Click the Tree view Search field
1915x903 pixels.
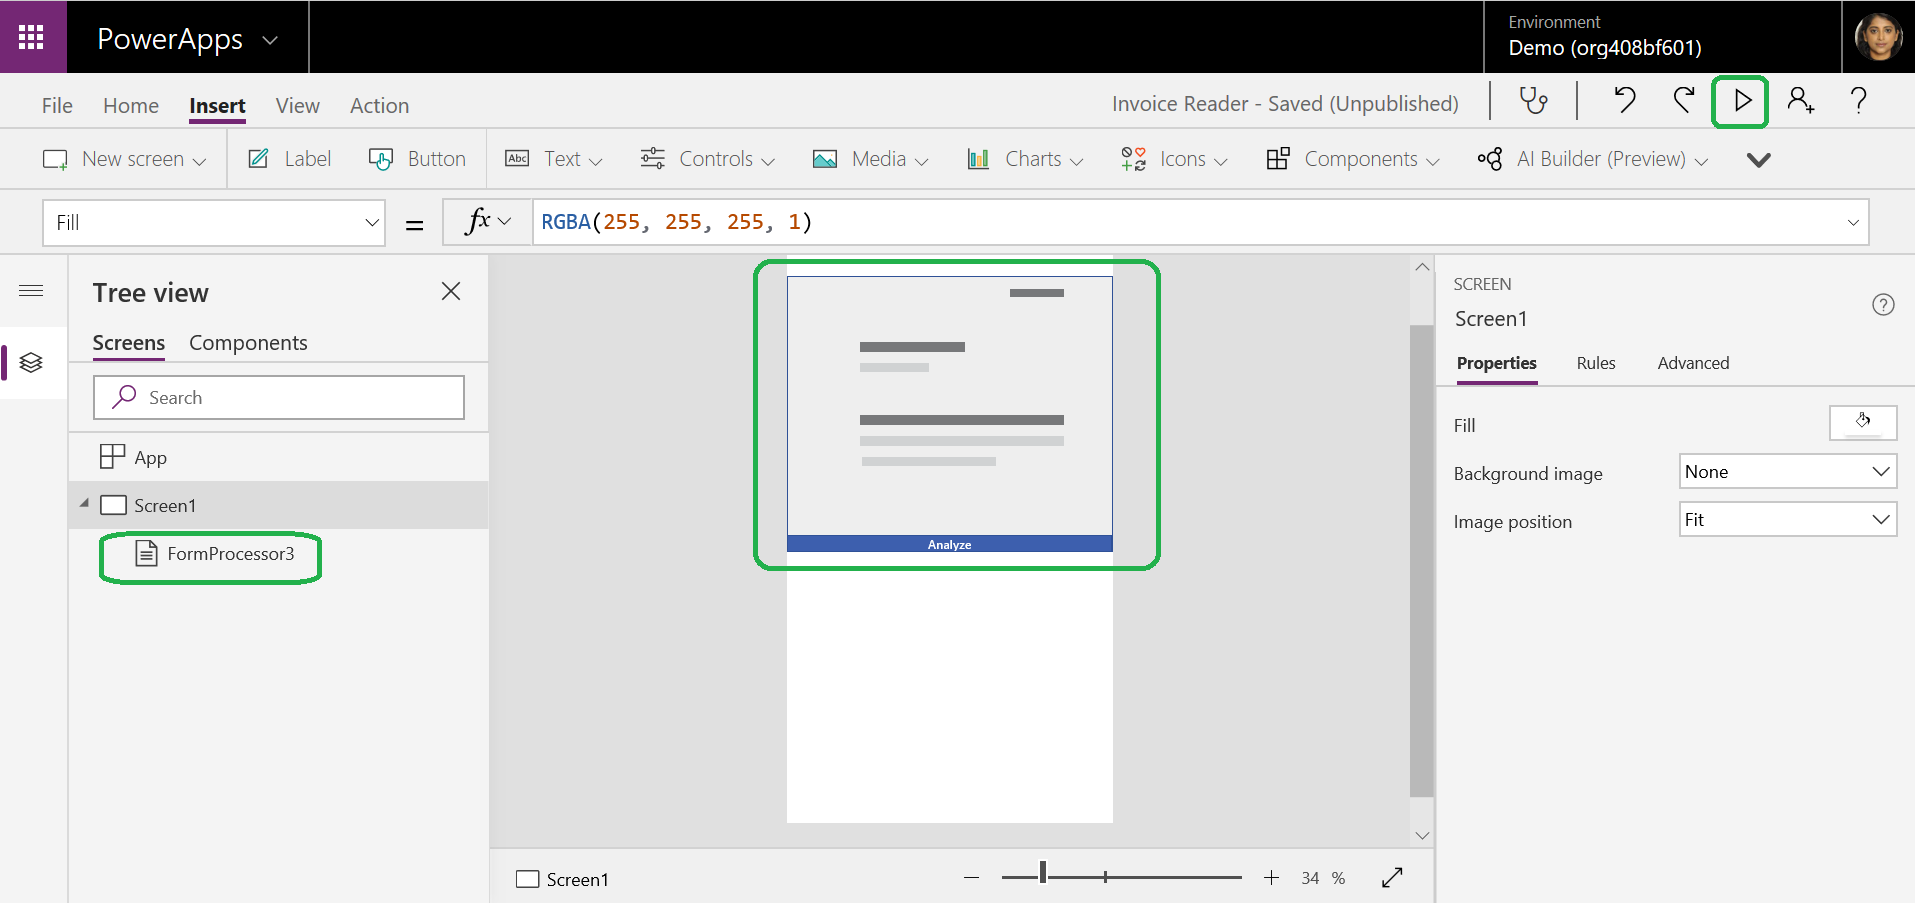[279, 398]
